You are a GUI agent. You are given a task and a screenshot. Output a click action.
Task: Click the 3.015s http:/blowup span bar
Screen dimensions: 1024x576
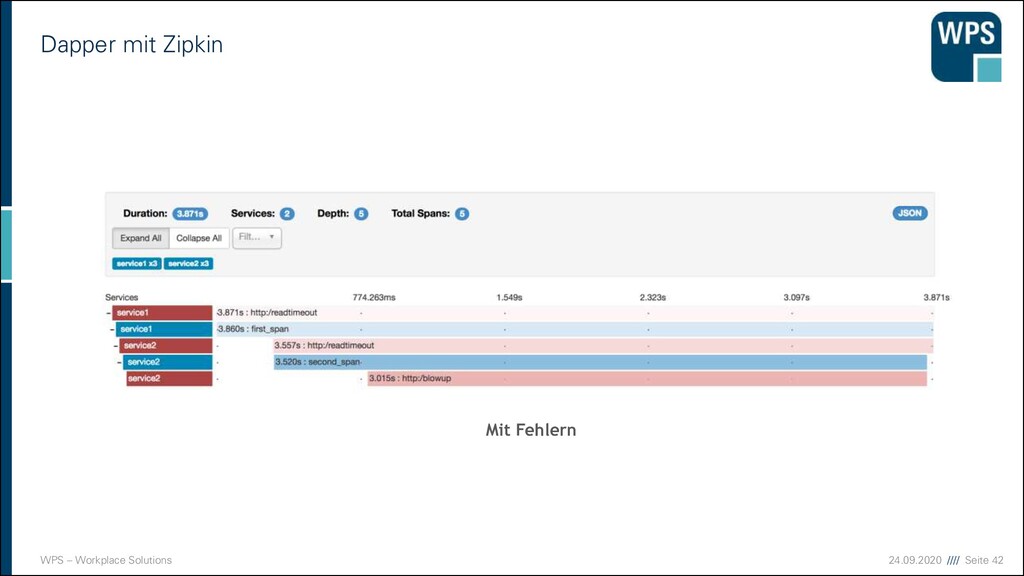click(647, 378)
